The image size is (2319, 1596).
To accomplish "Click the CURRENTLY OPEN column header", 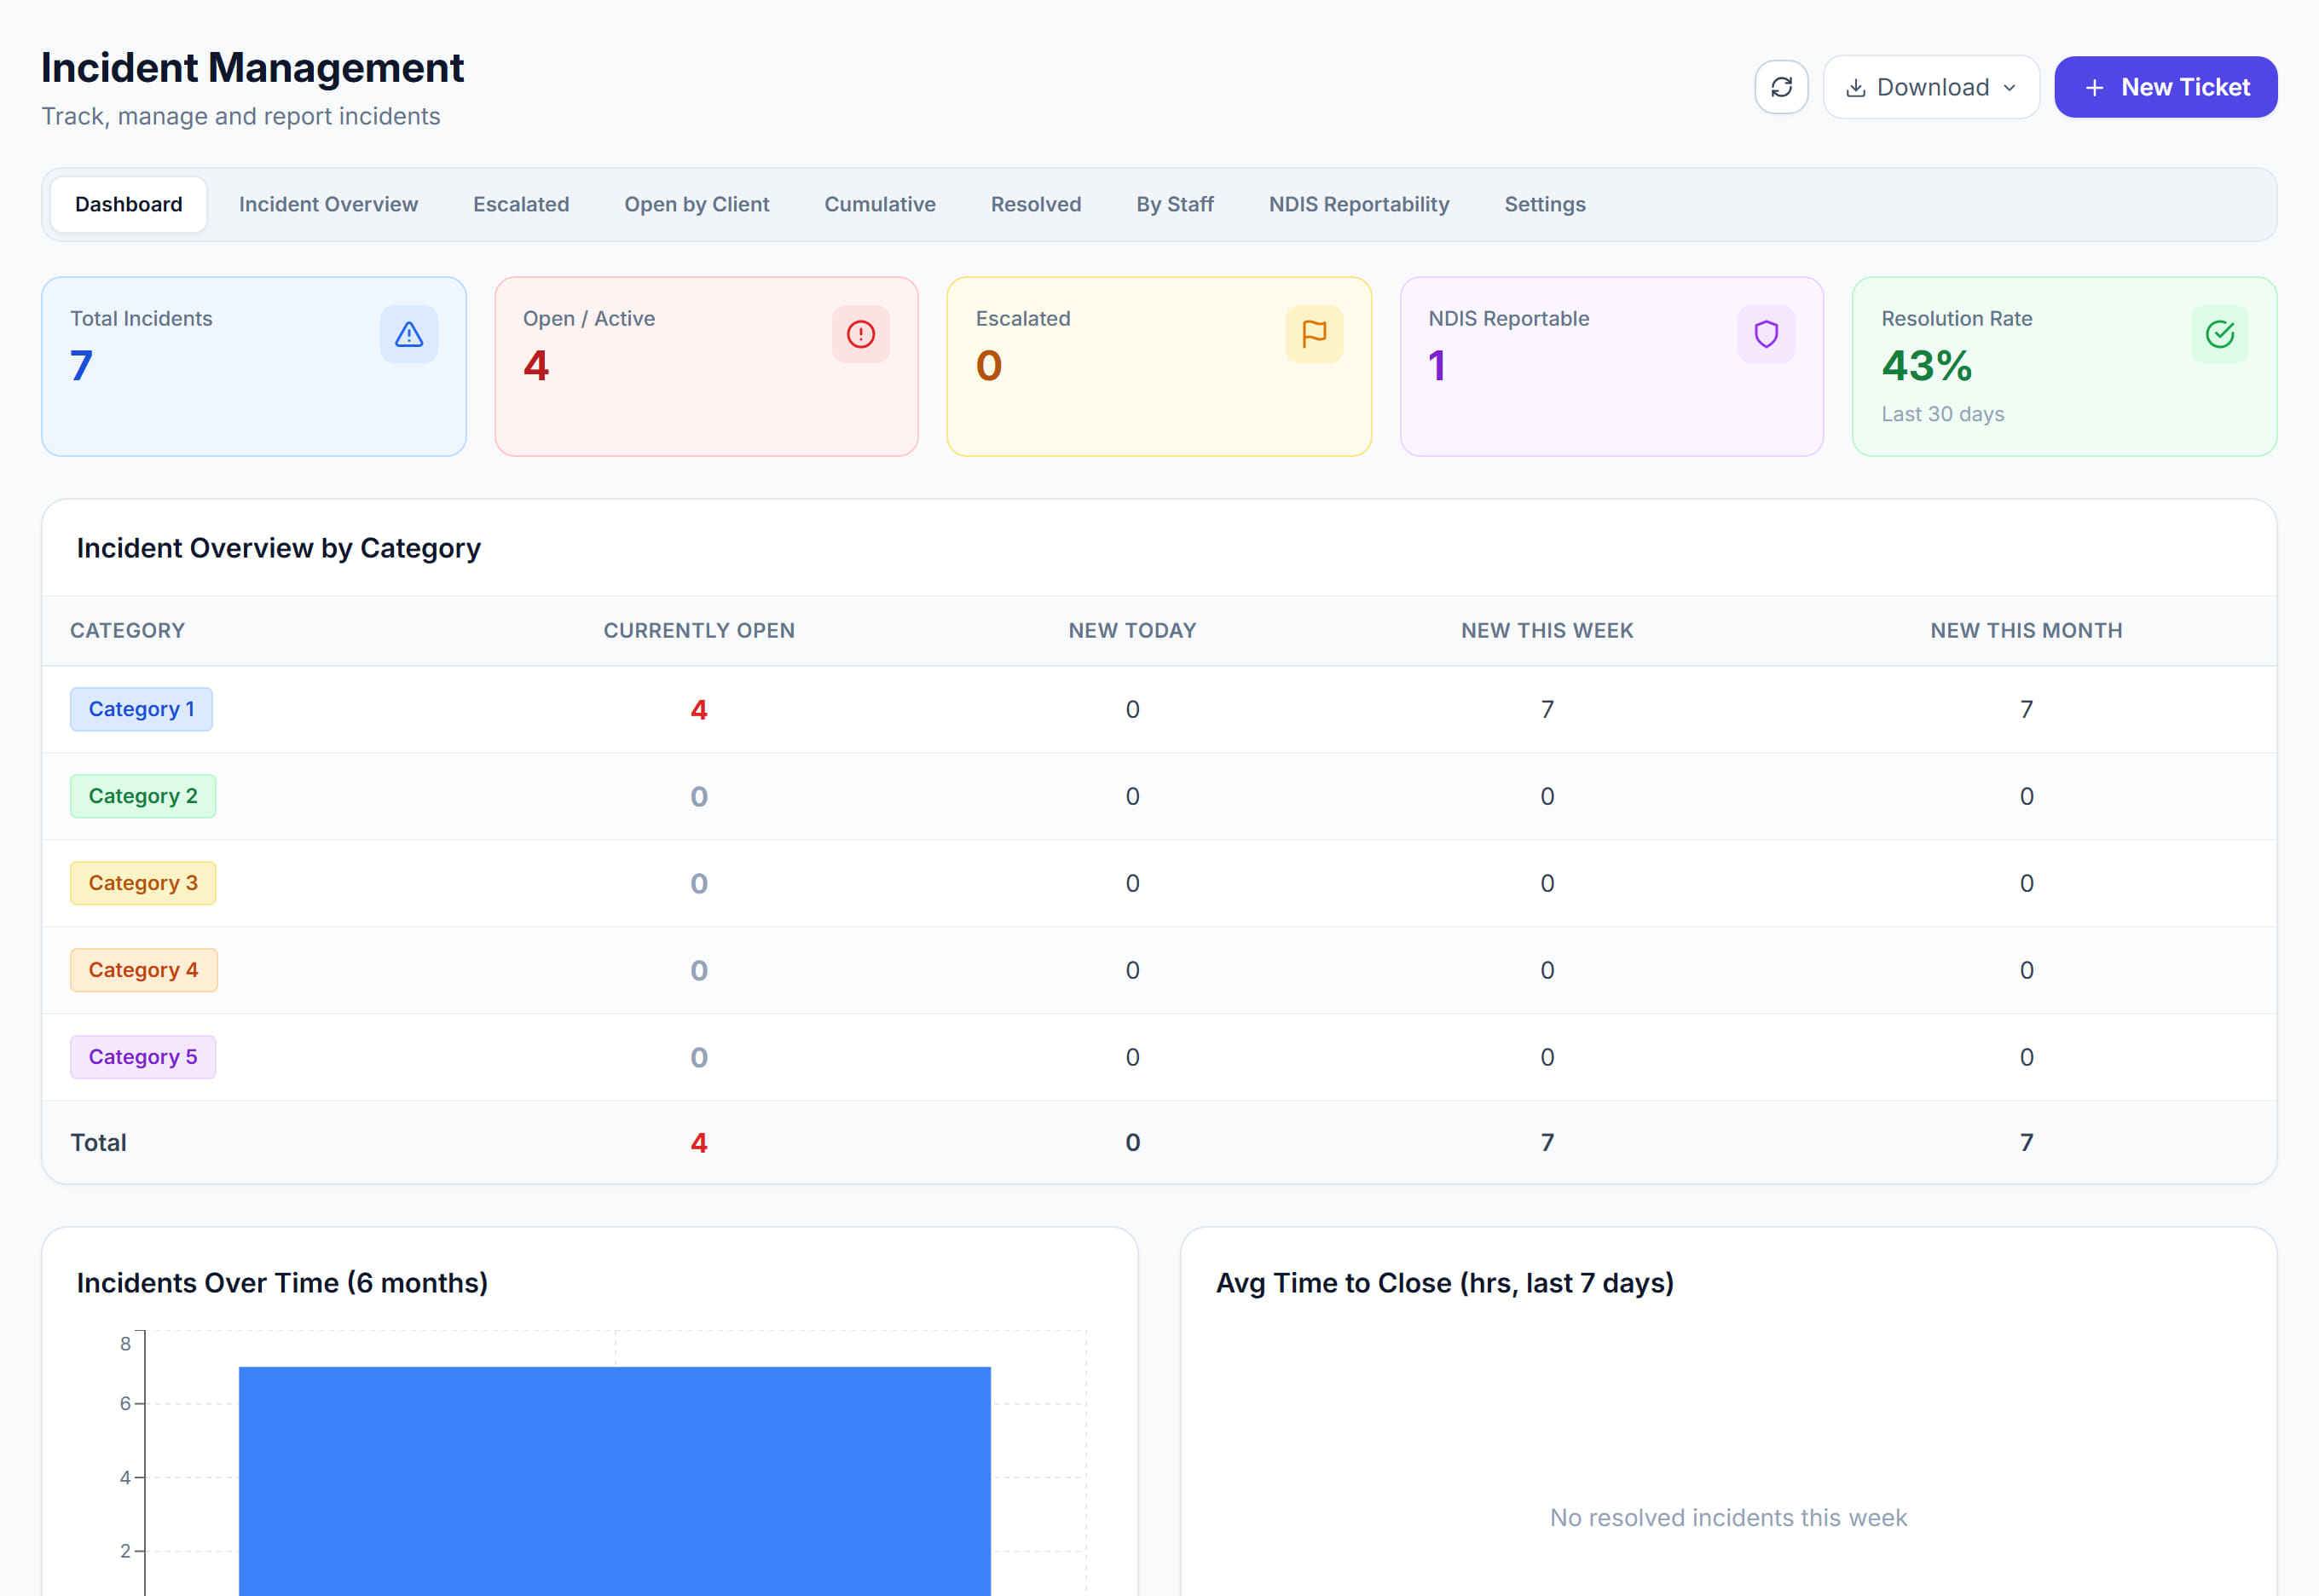I will 699,631.
